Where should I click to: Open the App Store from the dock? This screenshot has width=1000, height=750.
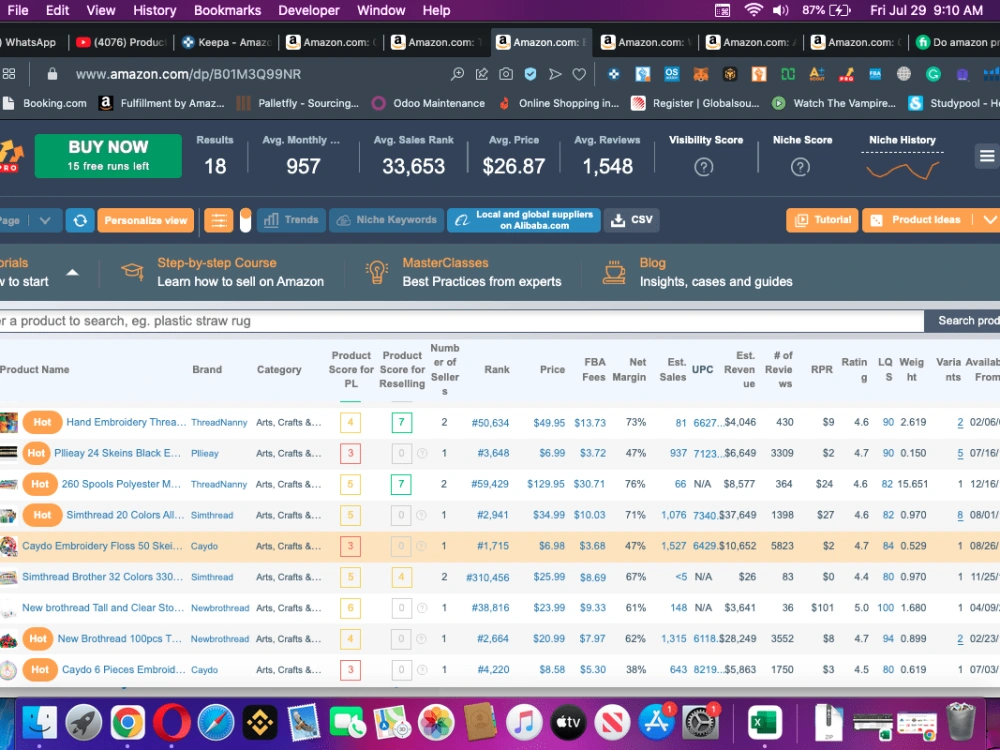pos(656,723)
